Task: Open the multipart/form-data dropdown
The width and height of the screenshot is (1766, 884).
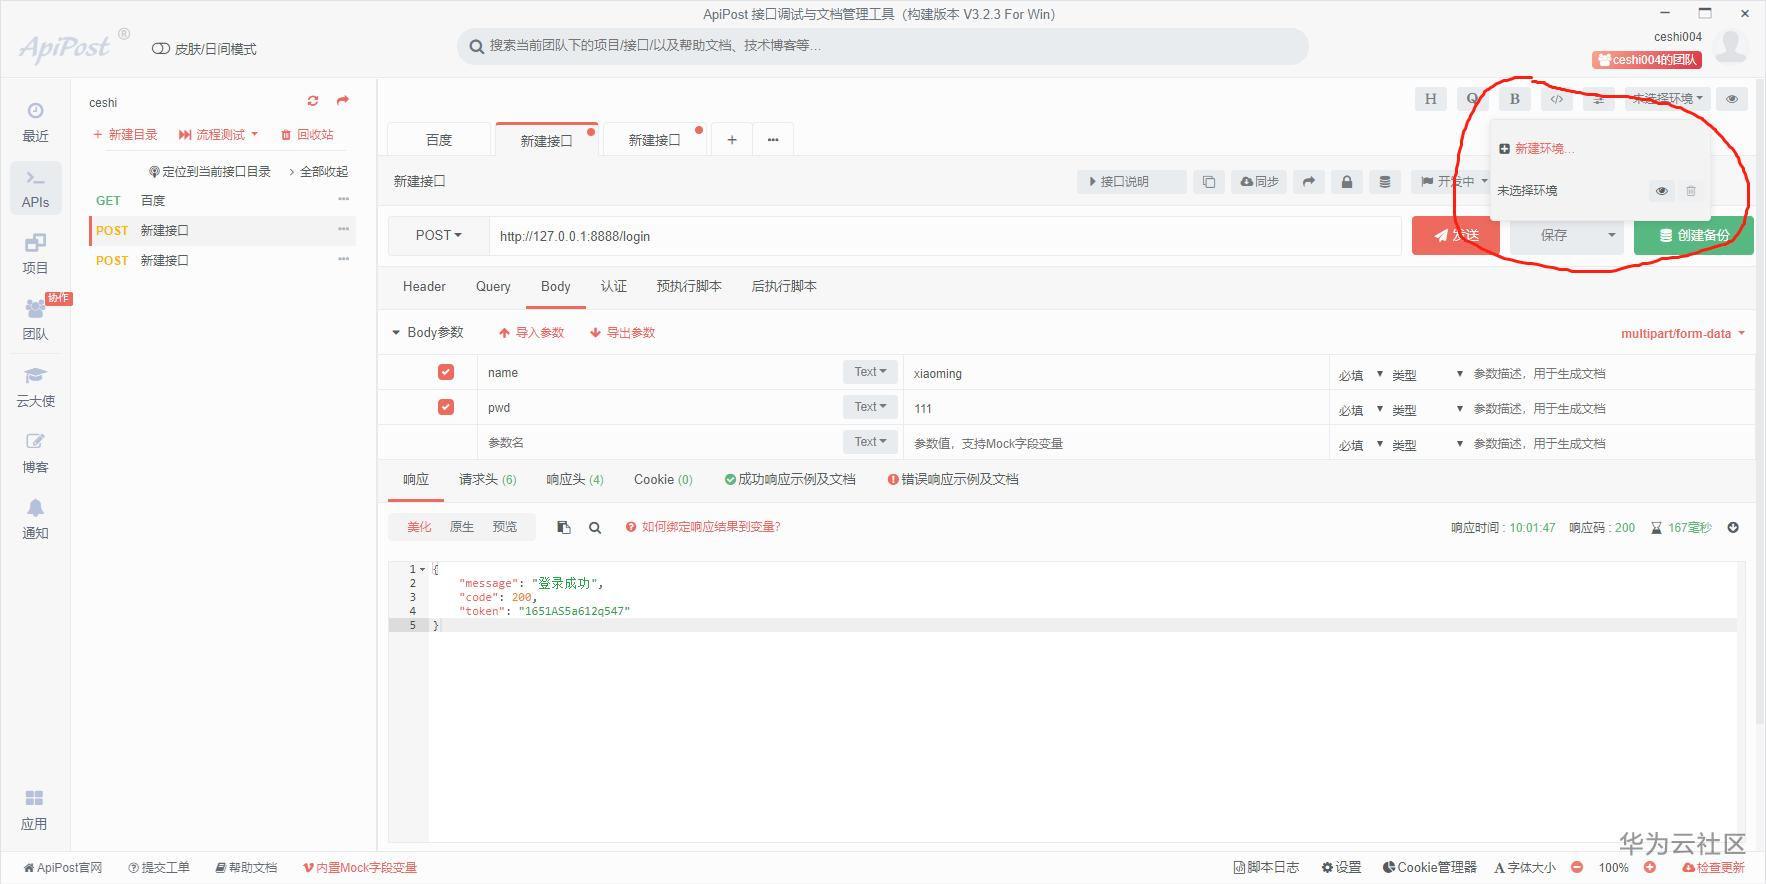Action: [1682, 333]
